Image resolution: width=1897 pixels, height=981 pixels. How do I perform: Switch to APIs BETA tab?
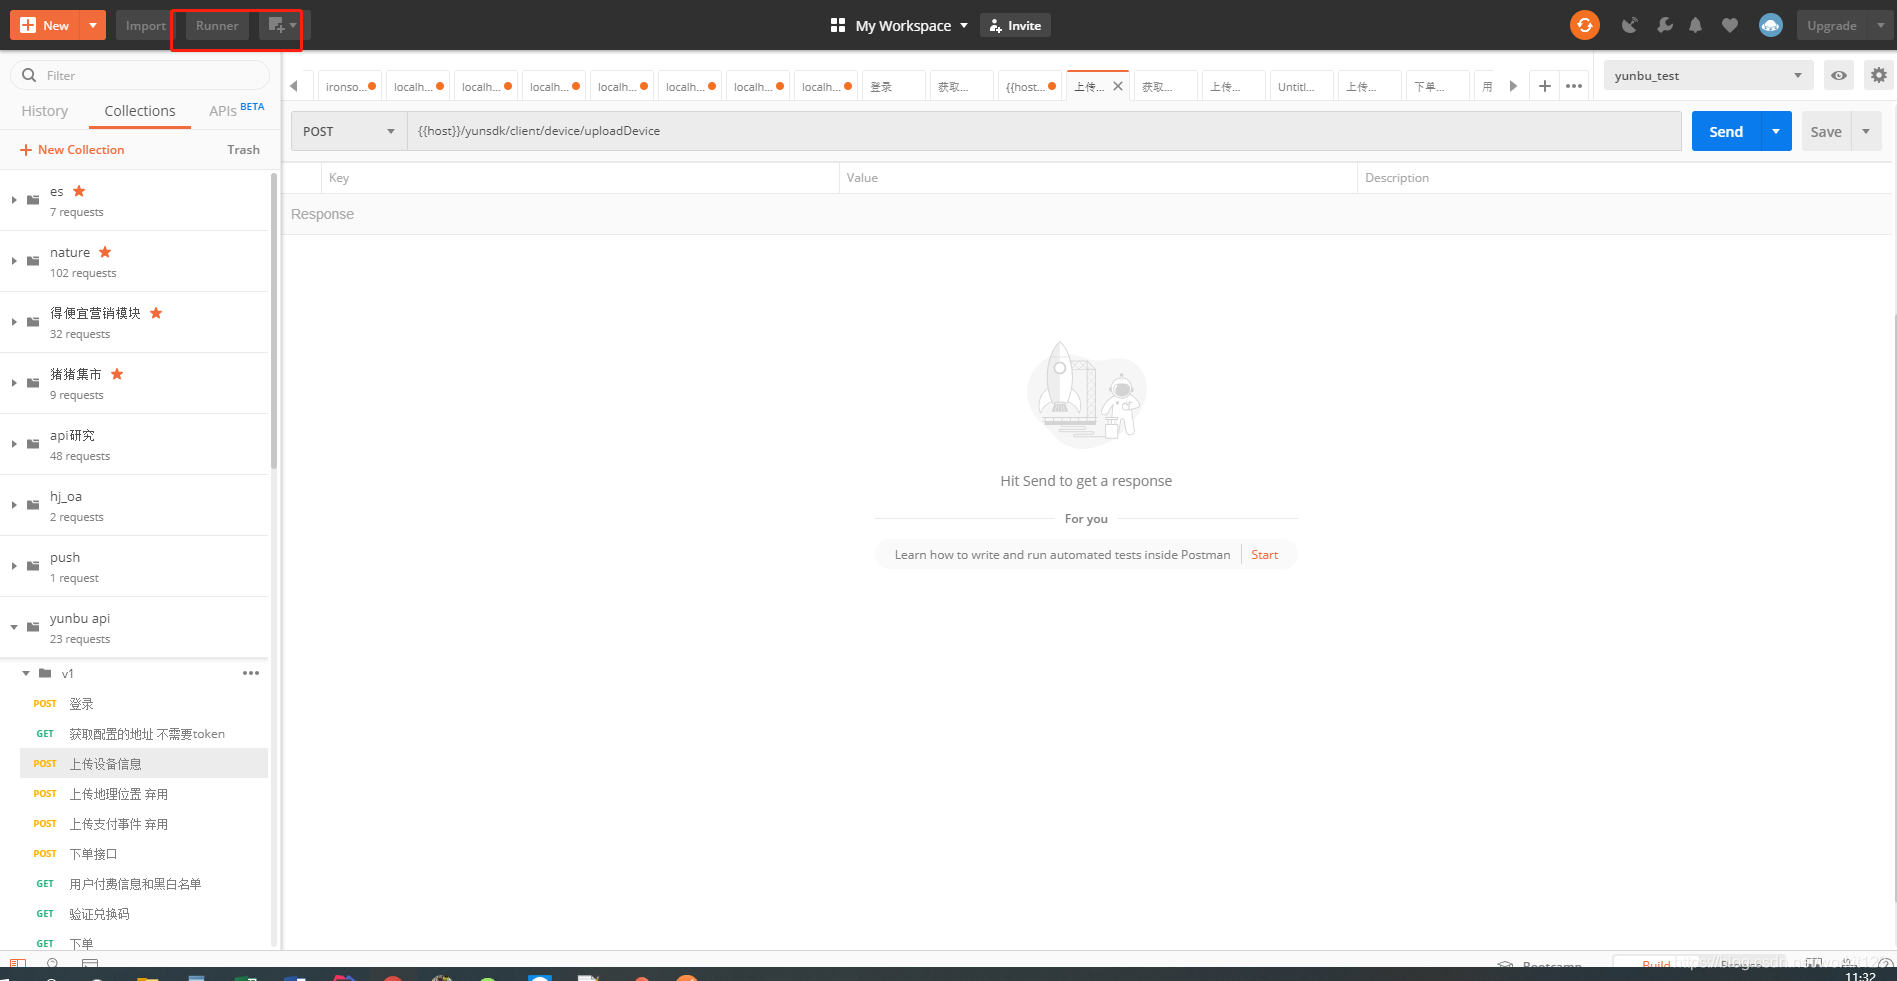237,110
